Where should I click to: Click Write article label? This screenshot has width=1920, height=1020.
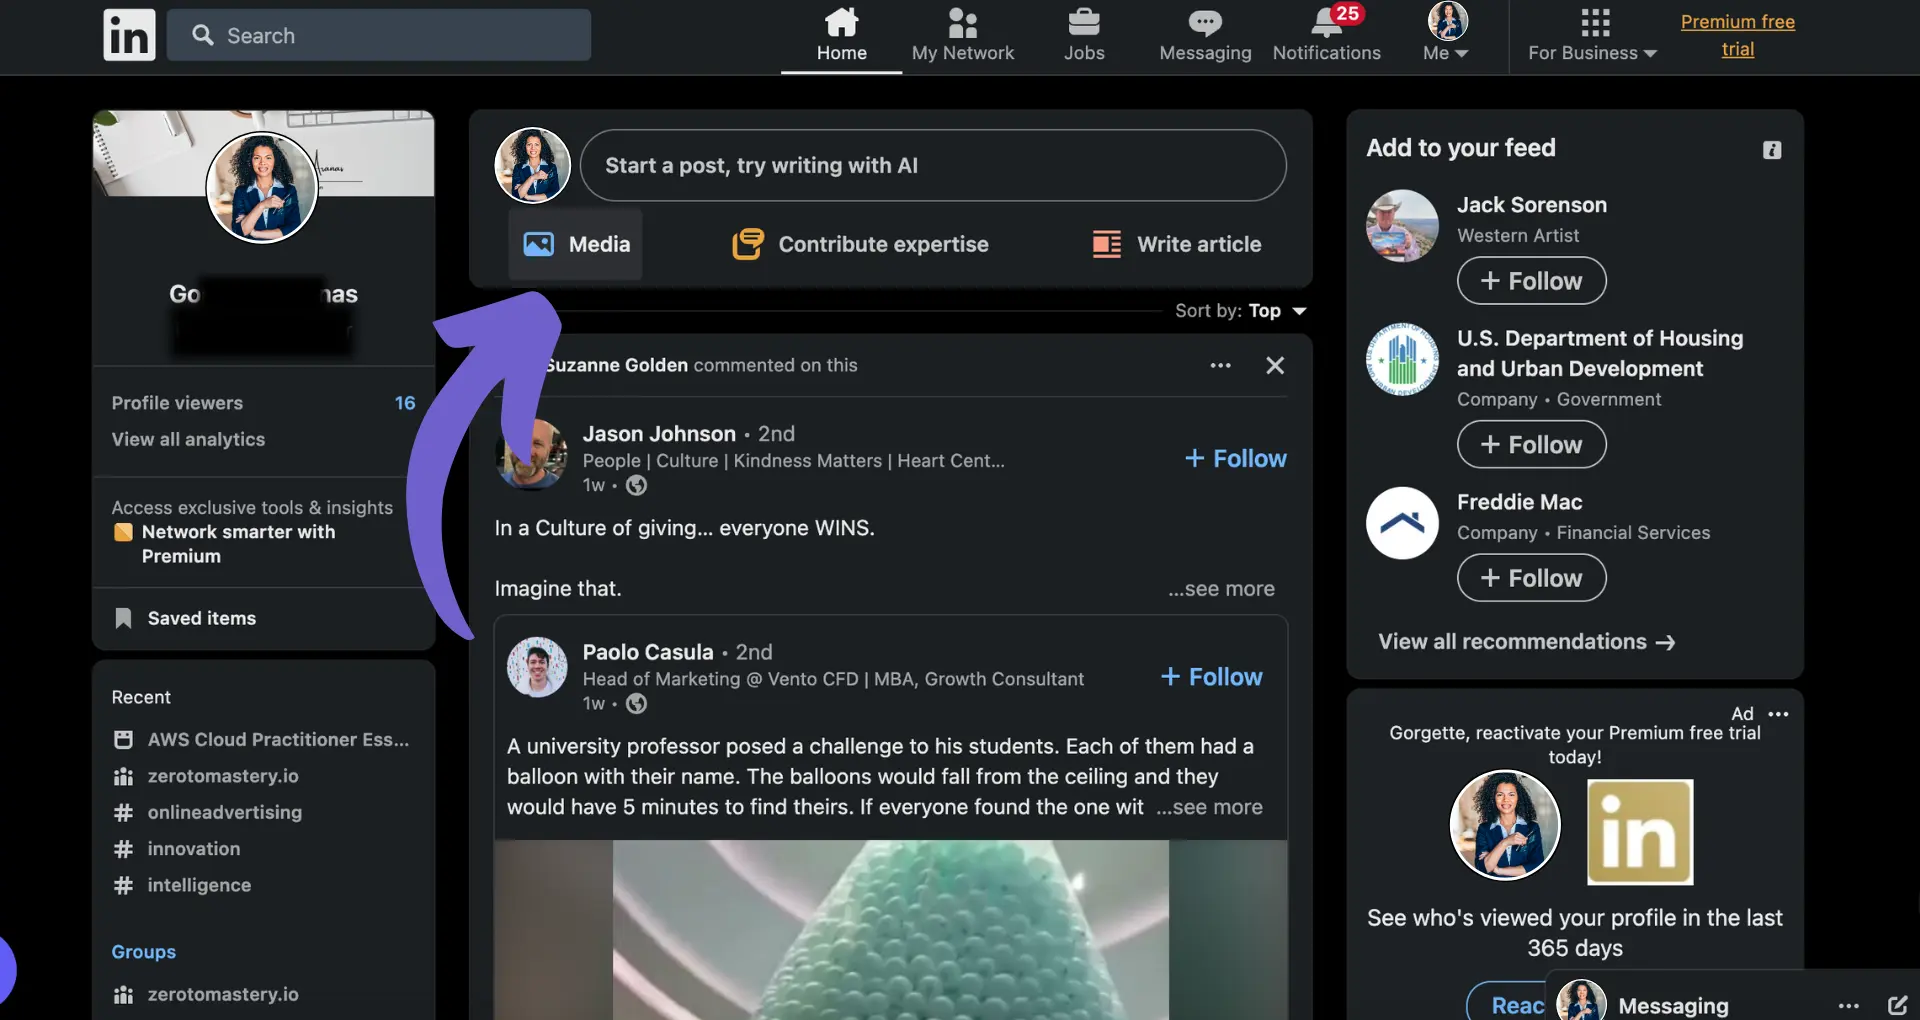pyautogui.click(x=1199, y=244)
